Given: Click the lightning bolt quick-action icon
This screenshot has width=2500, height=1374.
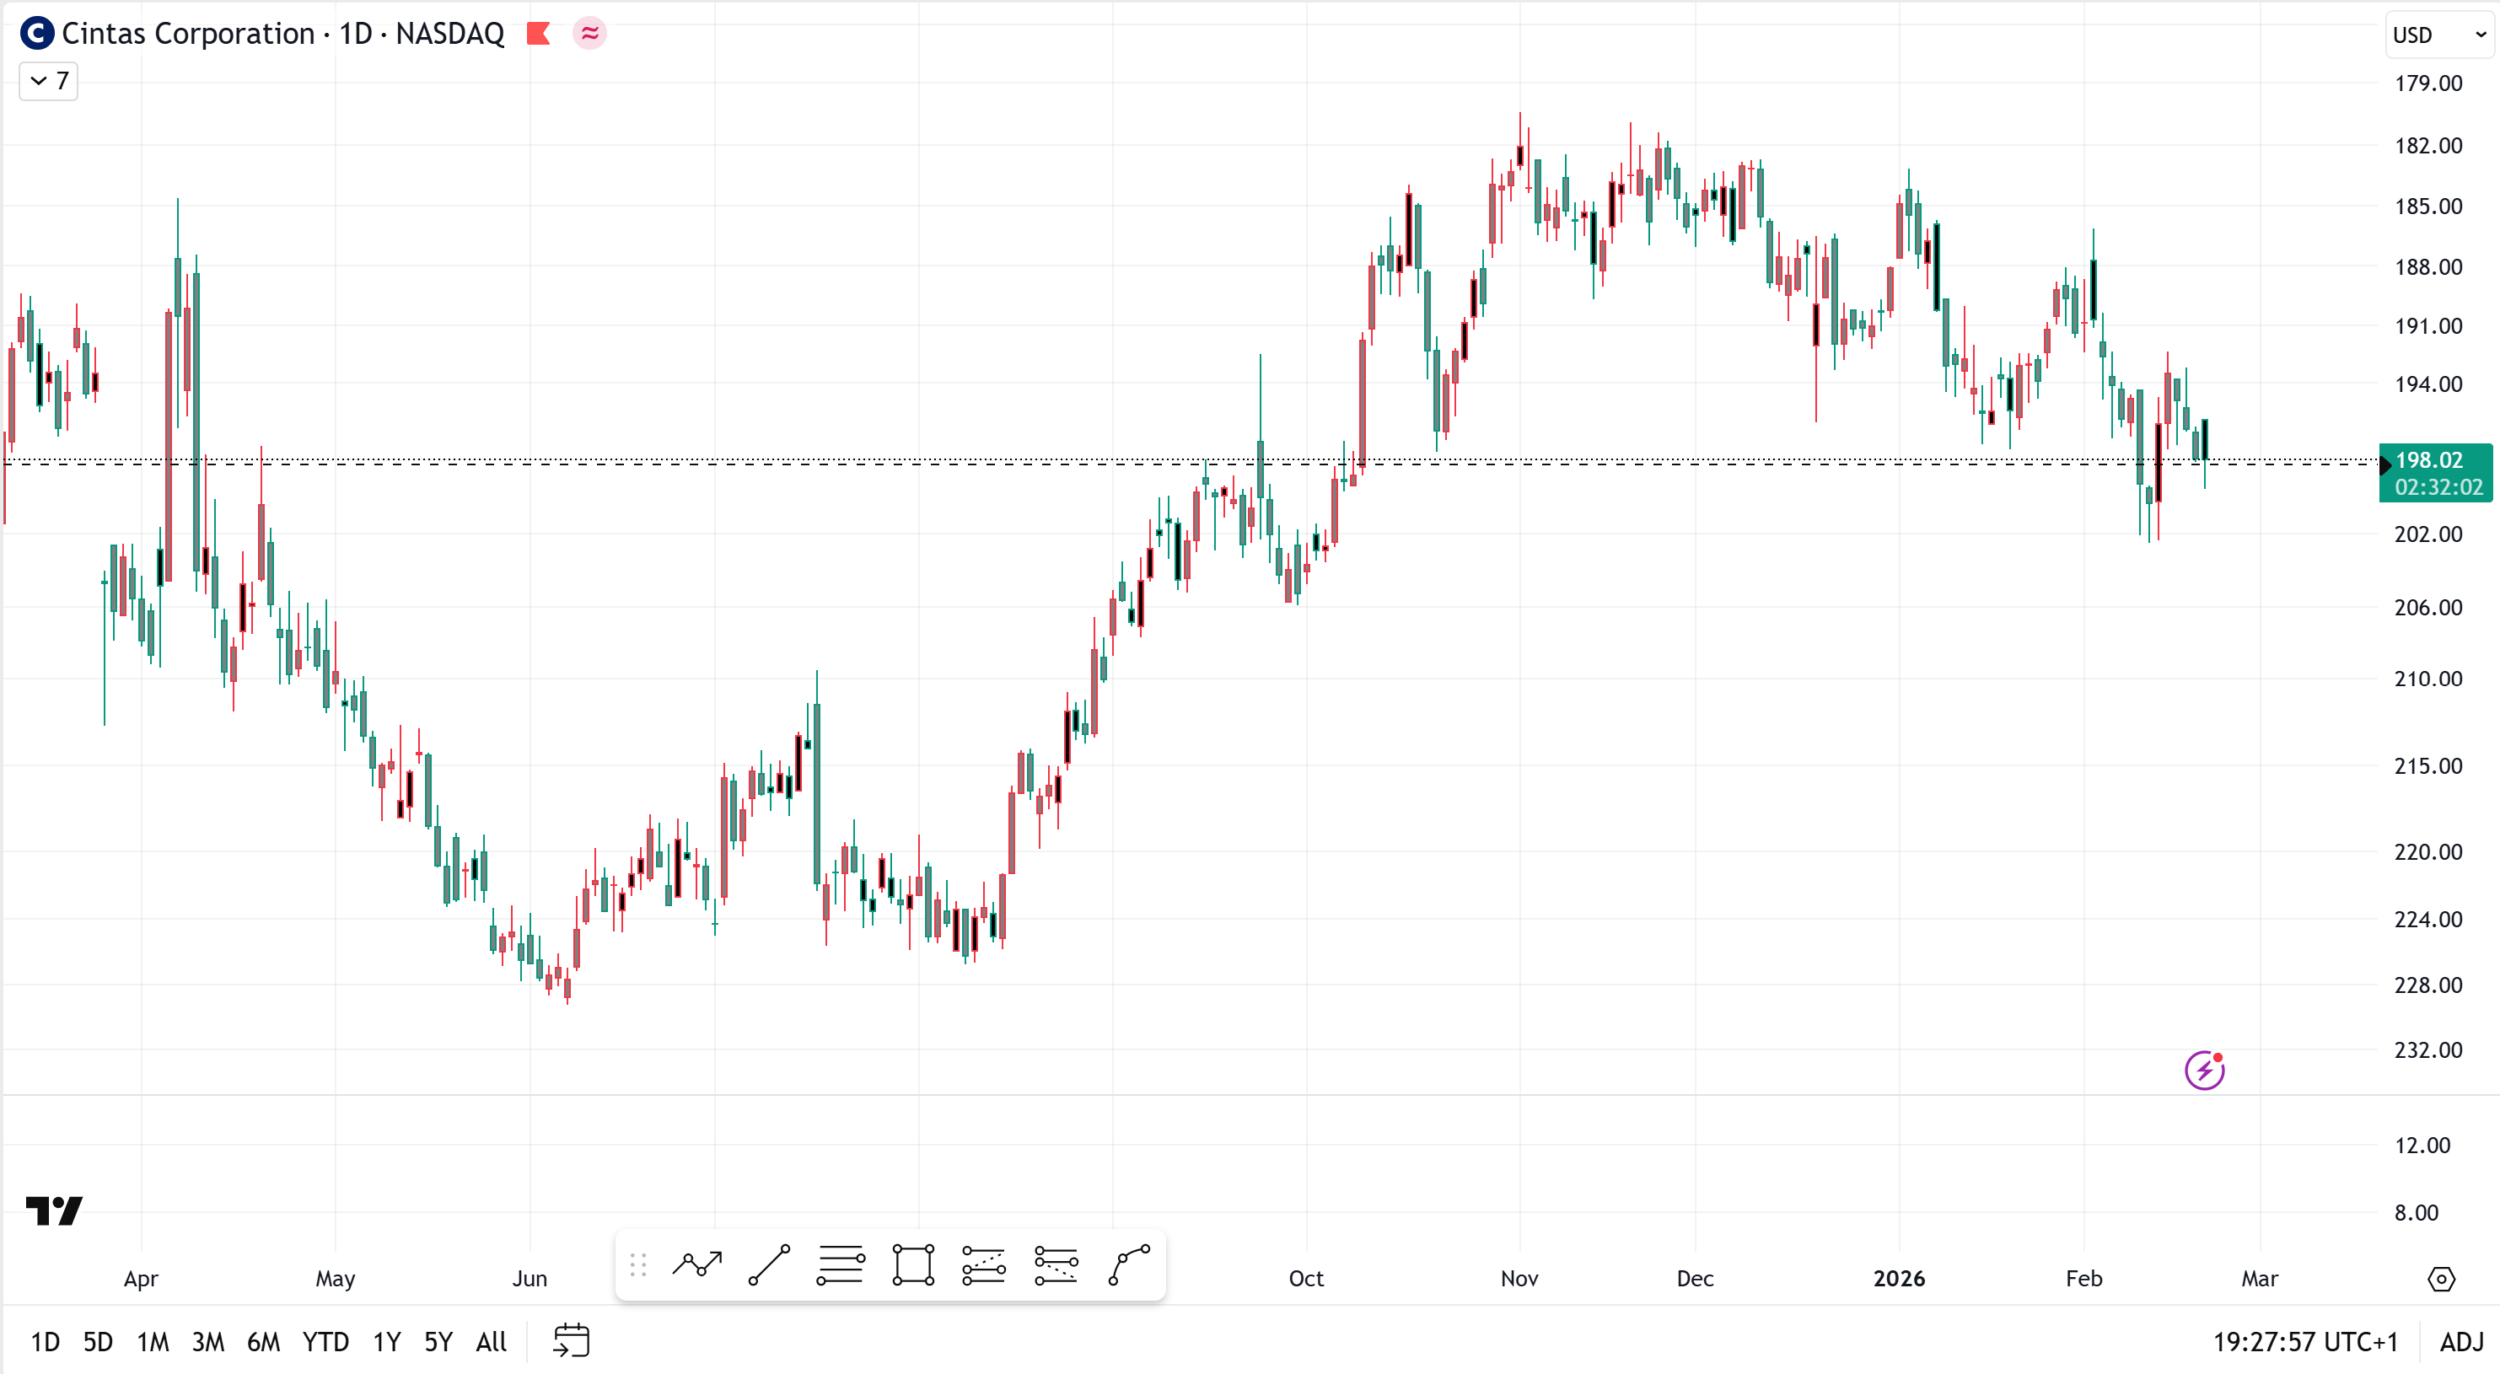Looking at the screenshot, I should (2204, 1070).
